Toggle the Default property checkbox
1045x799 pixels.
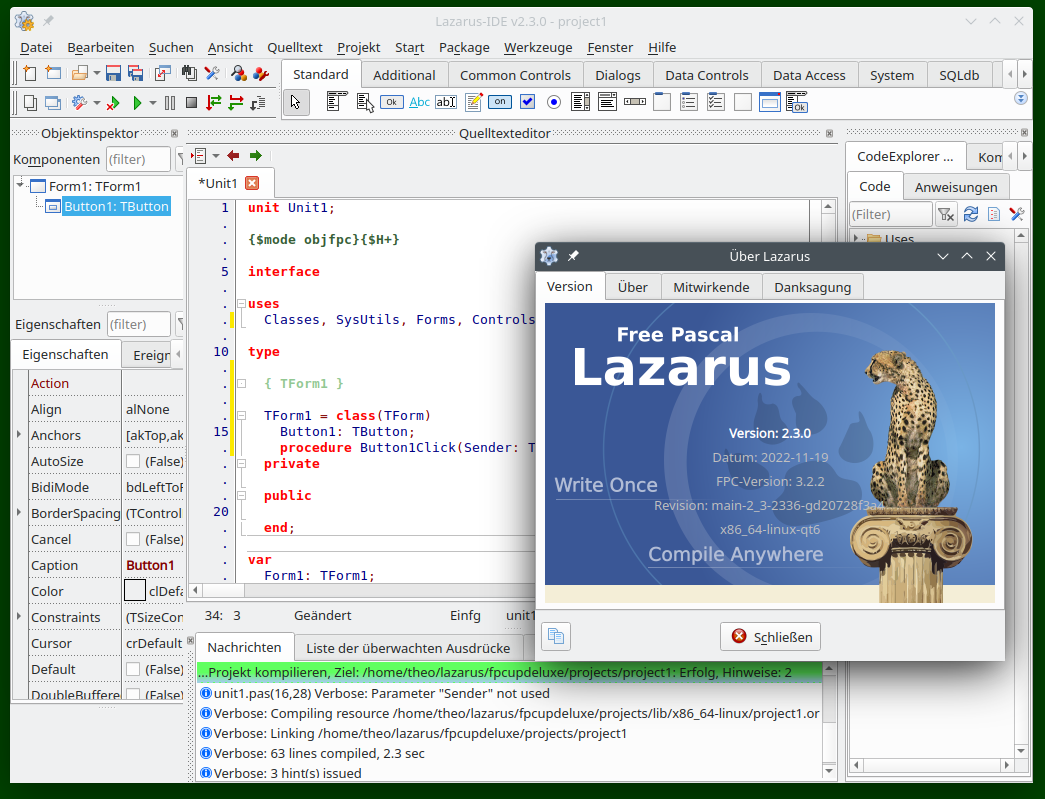tap(133, 669)
